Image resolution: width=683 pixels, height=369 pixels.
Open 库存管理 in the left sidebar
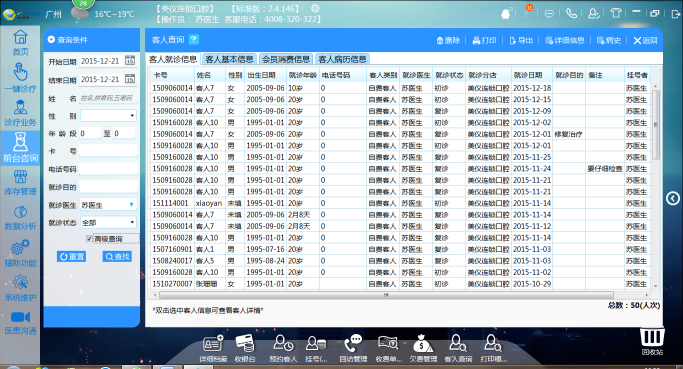(20, 183)
